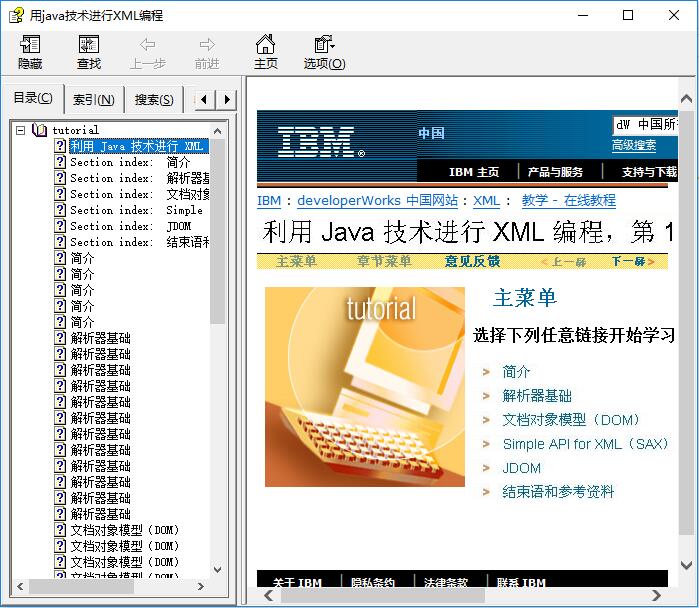This screenshot has width=699, height=608.
Task: Click the IBM logo in header
Action: tap(321, 142)
